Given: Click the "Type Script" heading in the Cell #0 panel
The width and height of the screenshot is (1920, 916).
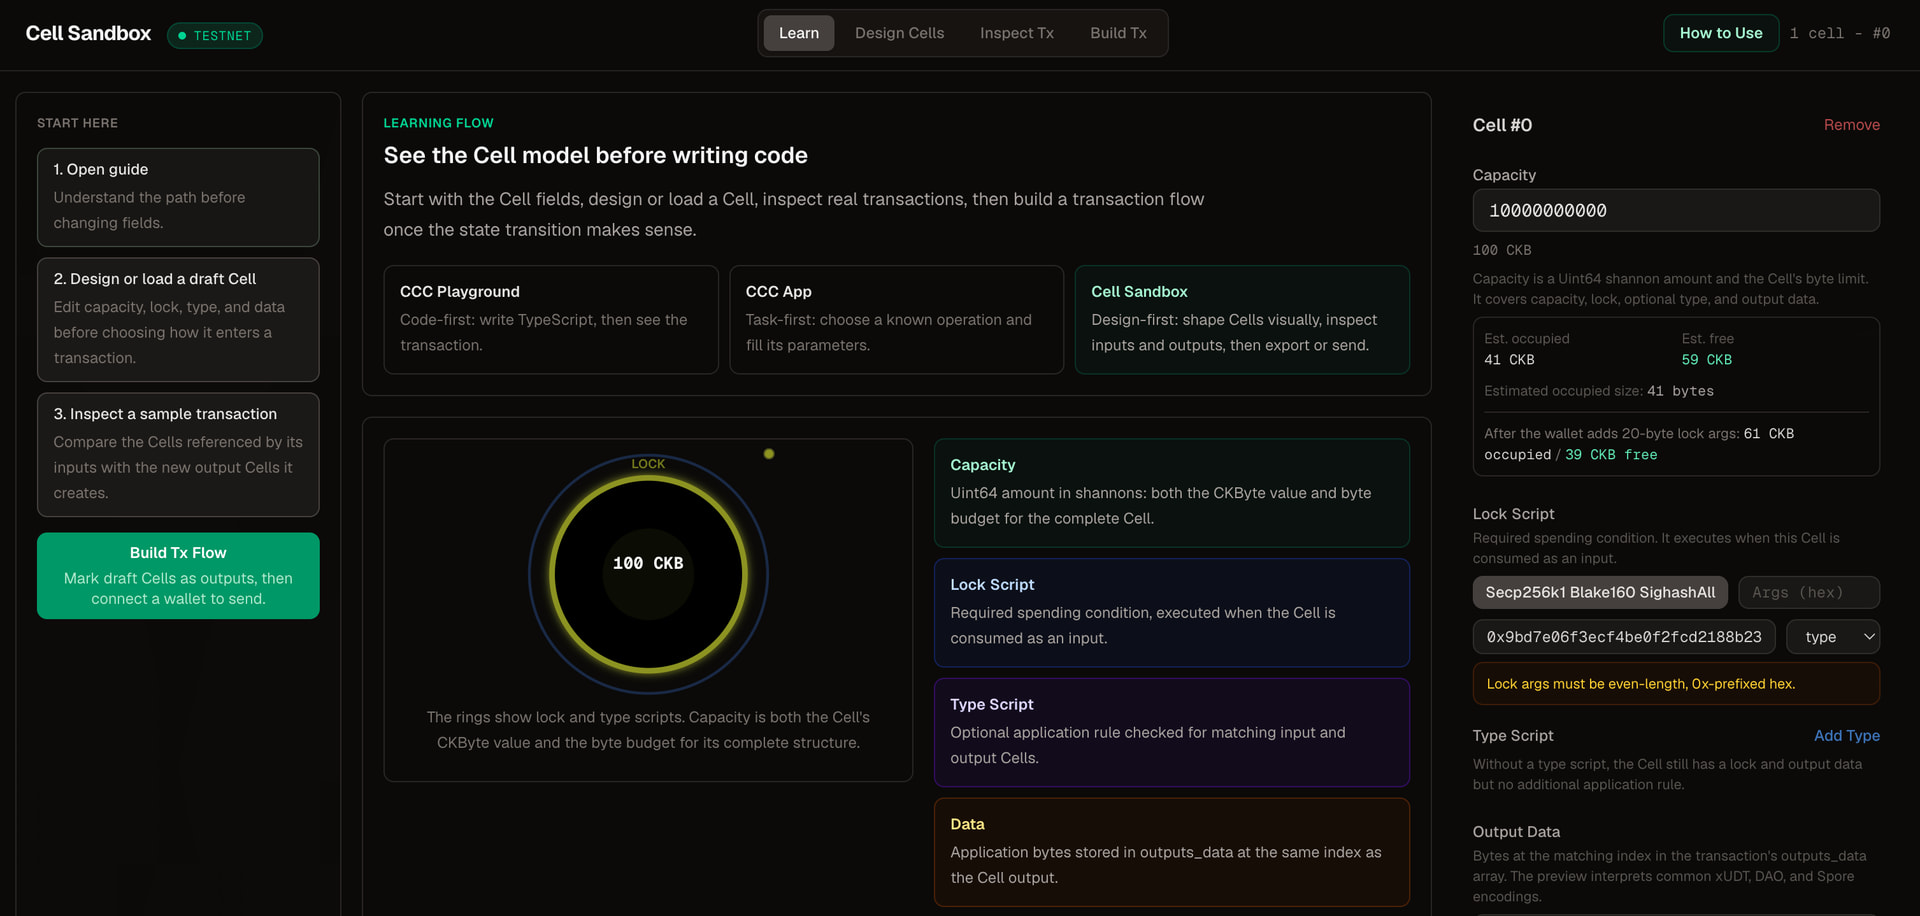Looking at the screenshot, I should click(1513, 736).
